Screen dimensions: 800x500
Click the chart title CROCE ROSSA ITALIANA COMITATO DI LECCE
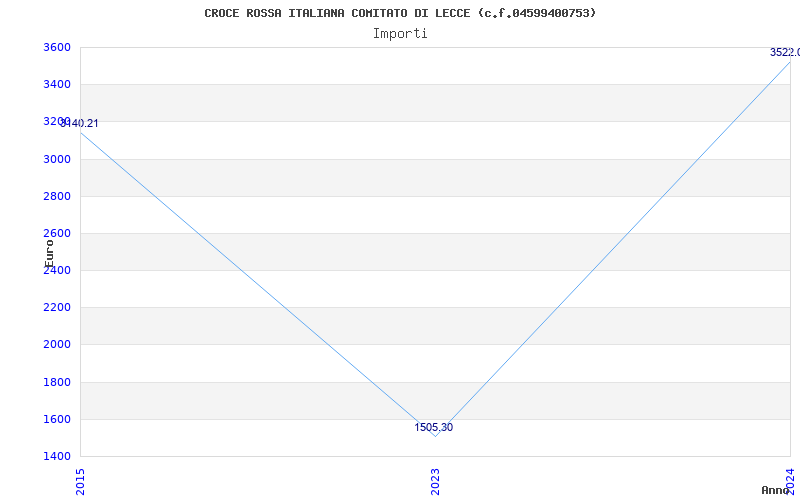point(400,13)
